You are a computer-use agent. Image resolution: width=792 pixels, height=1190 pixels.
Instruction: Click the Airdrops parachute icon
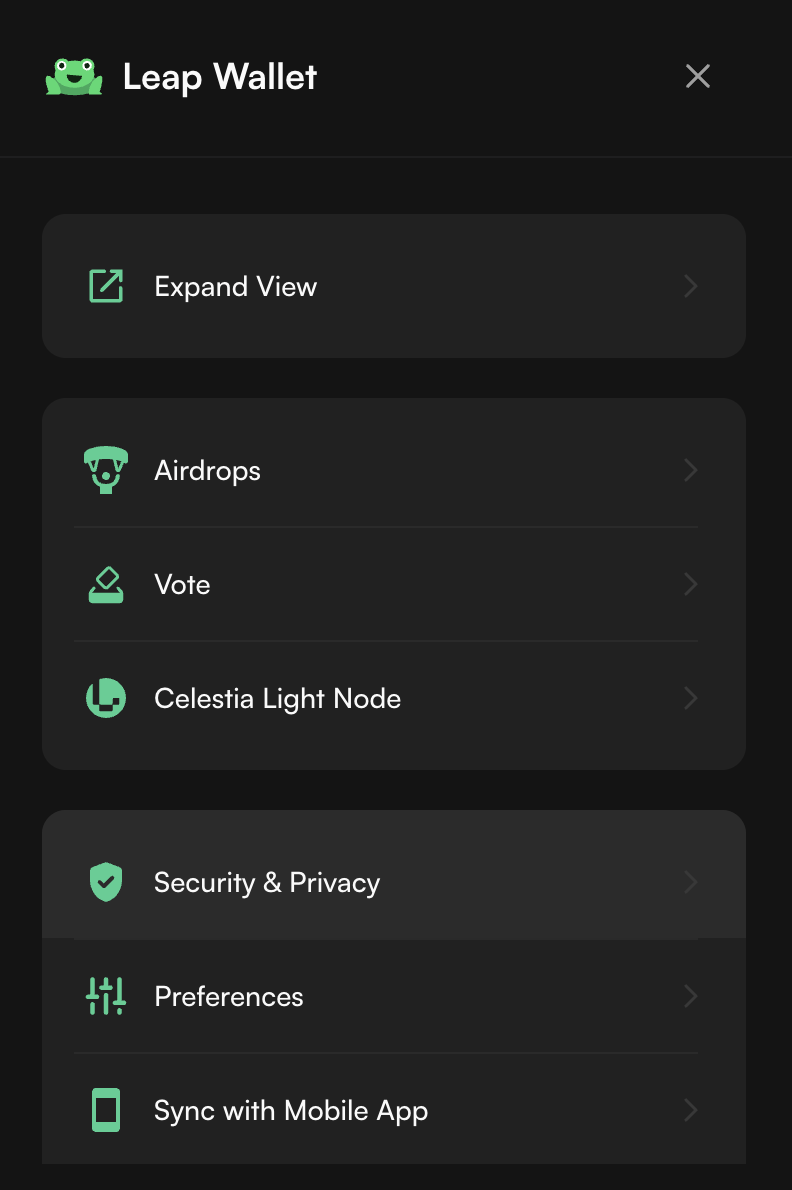click(106, 470)
